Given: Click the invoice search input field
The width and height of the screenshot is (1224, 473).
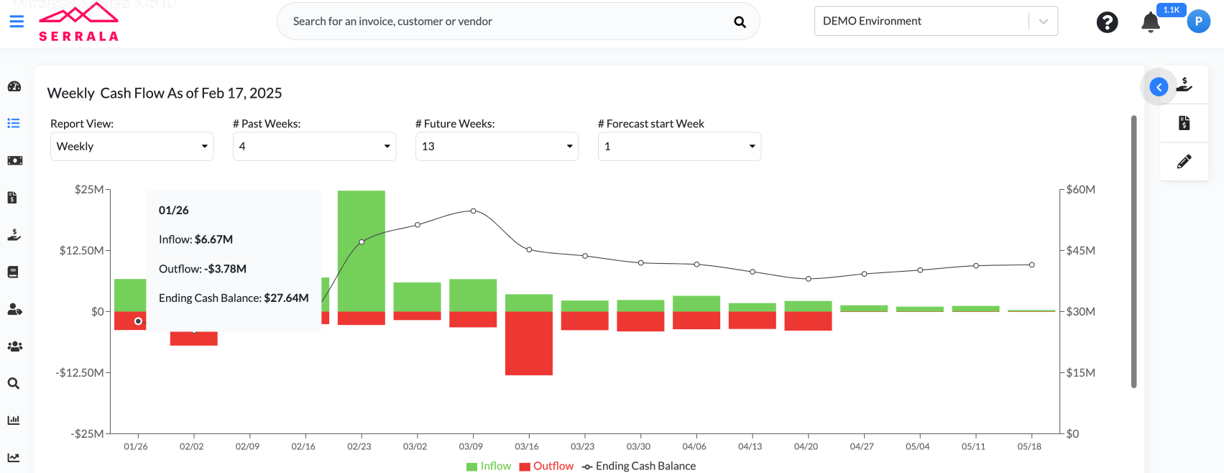Looking at the screenshot, I should (505, 21).
